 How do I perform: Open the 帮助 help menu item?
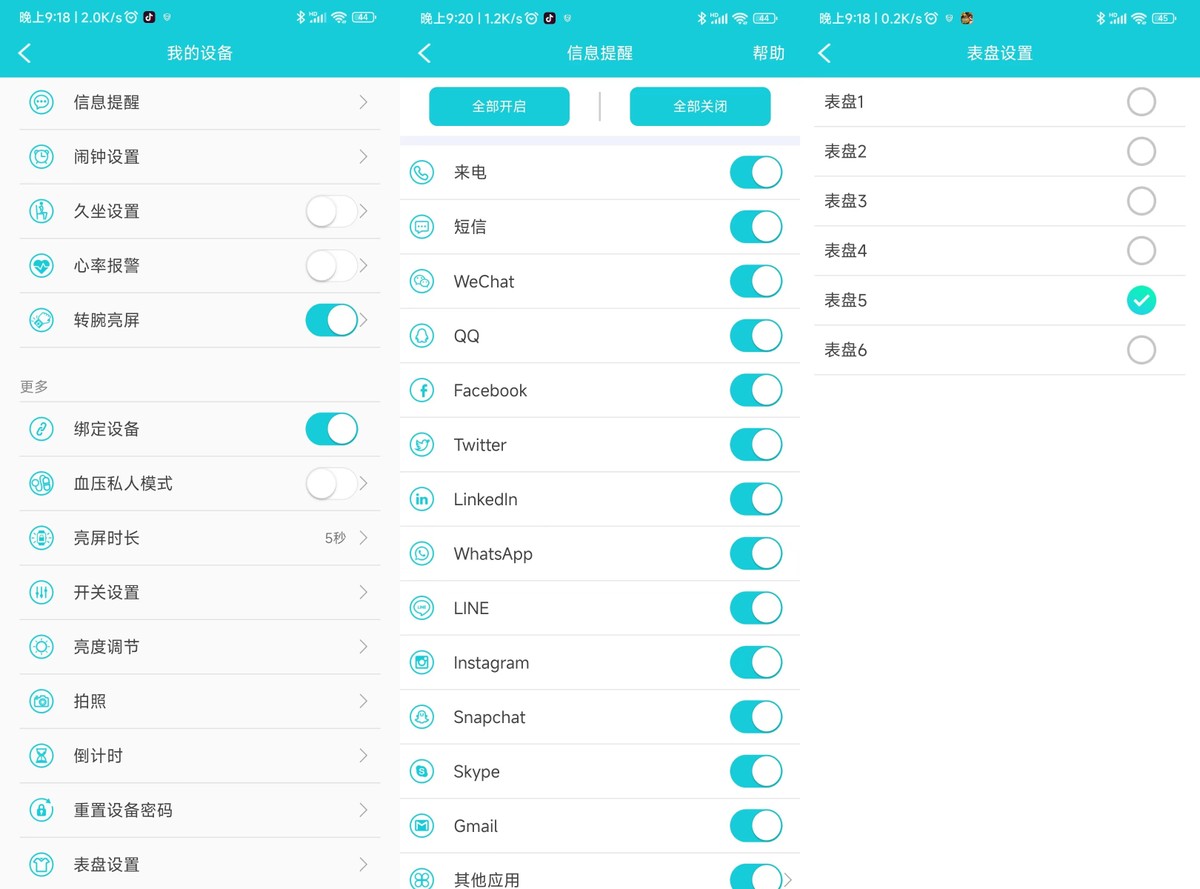point(768,53)
